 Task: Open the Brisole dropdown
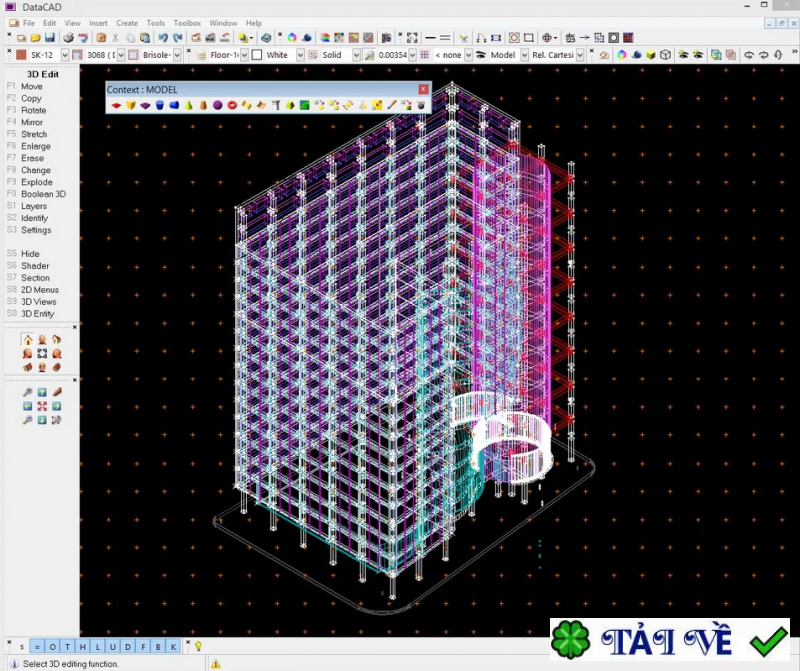point(177,55)
